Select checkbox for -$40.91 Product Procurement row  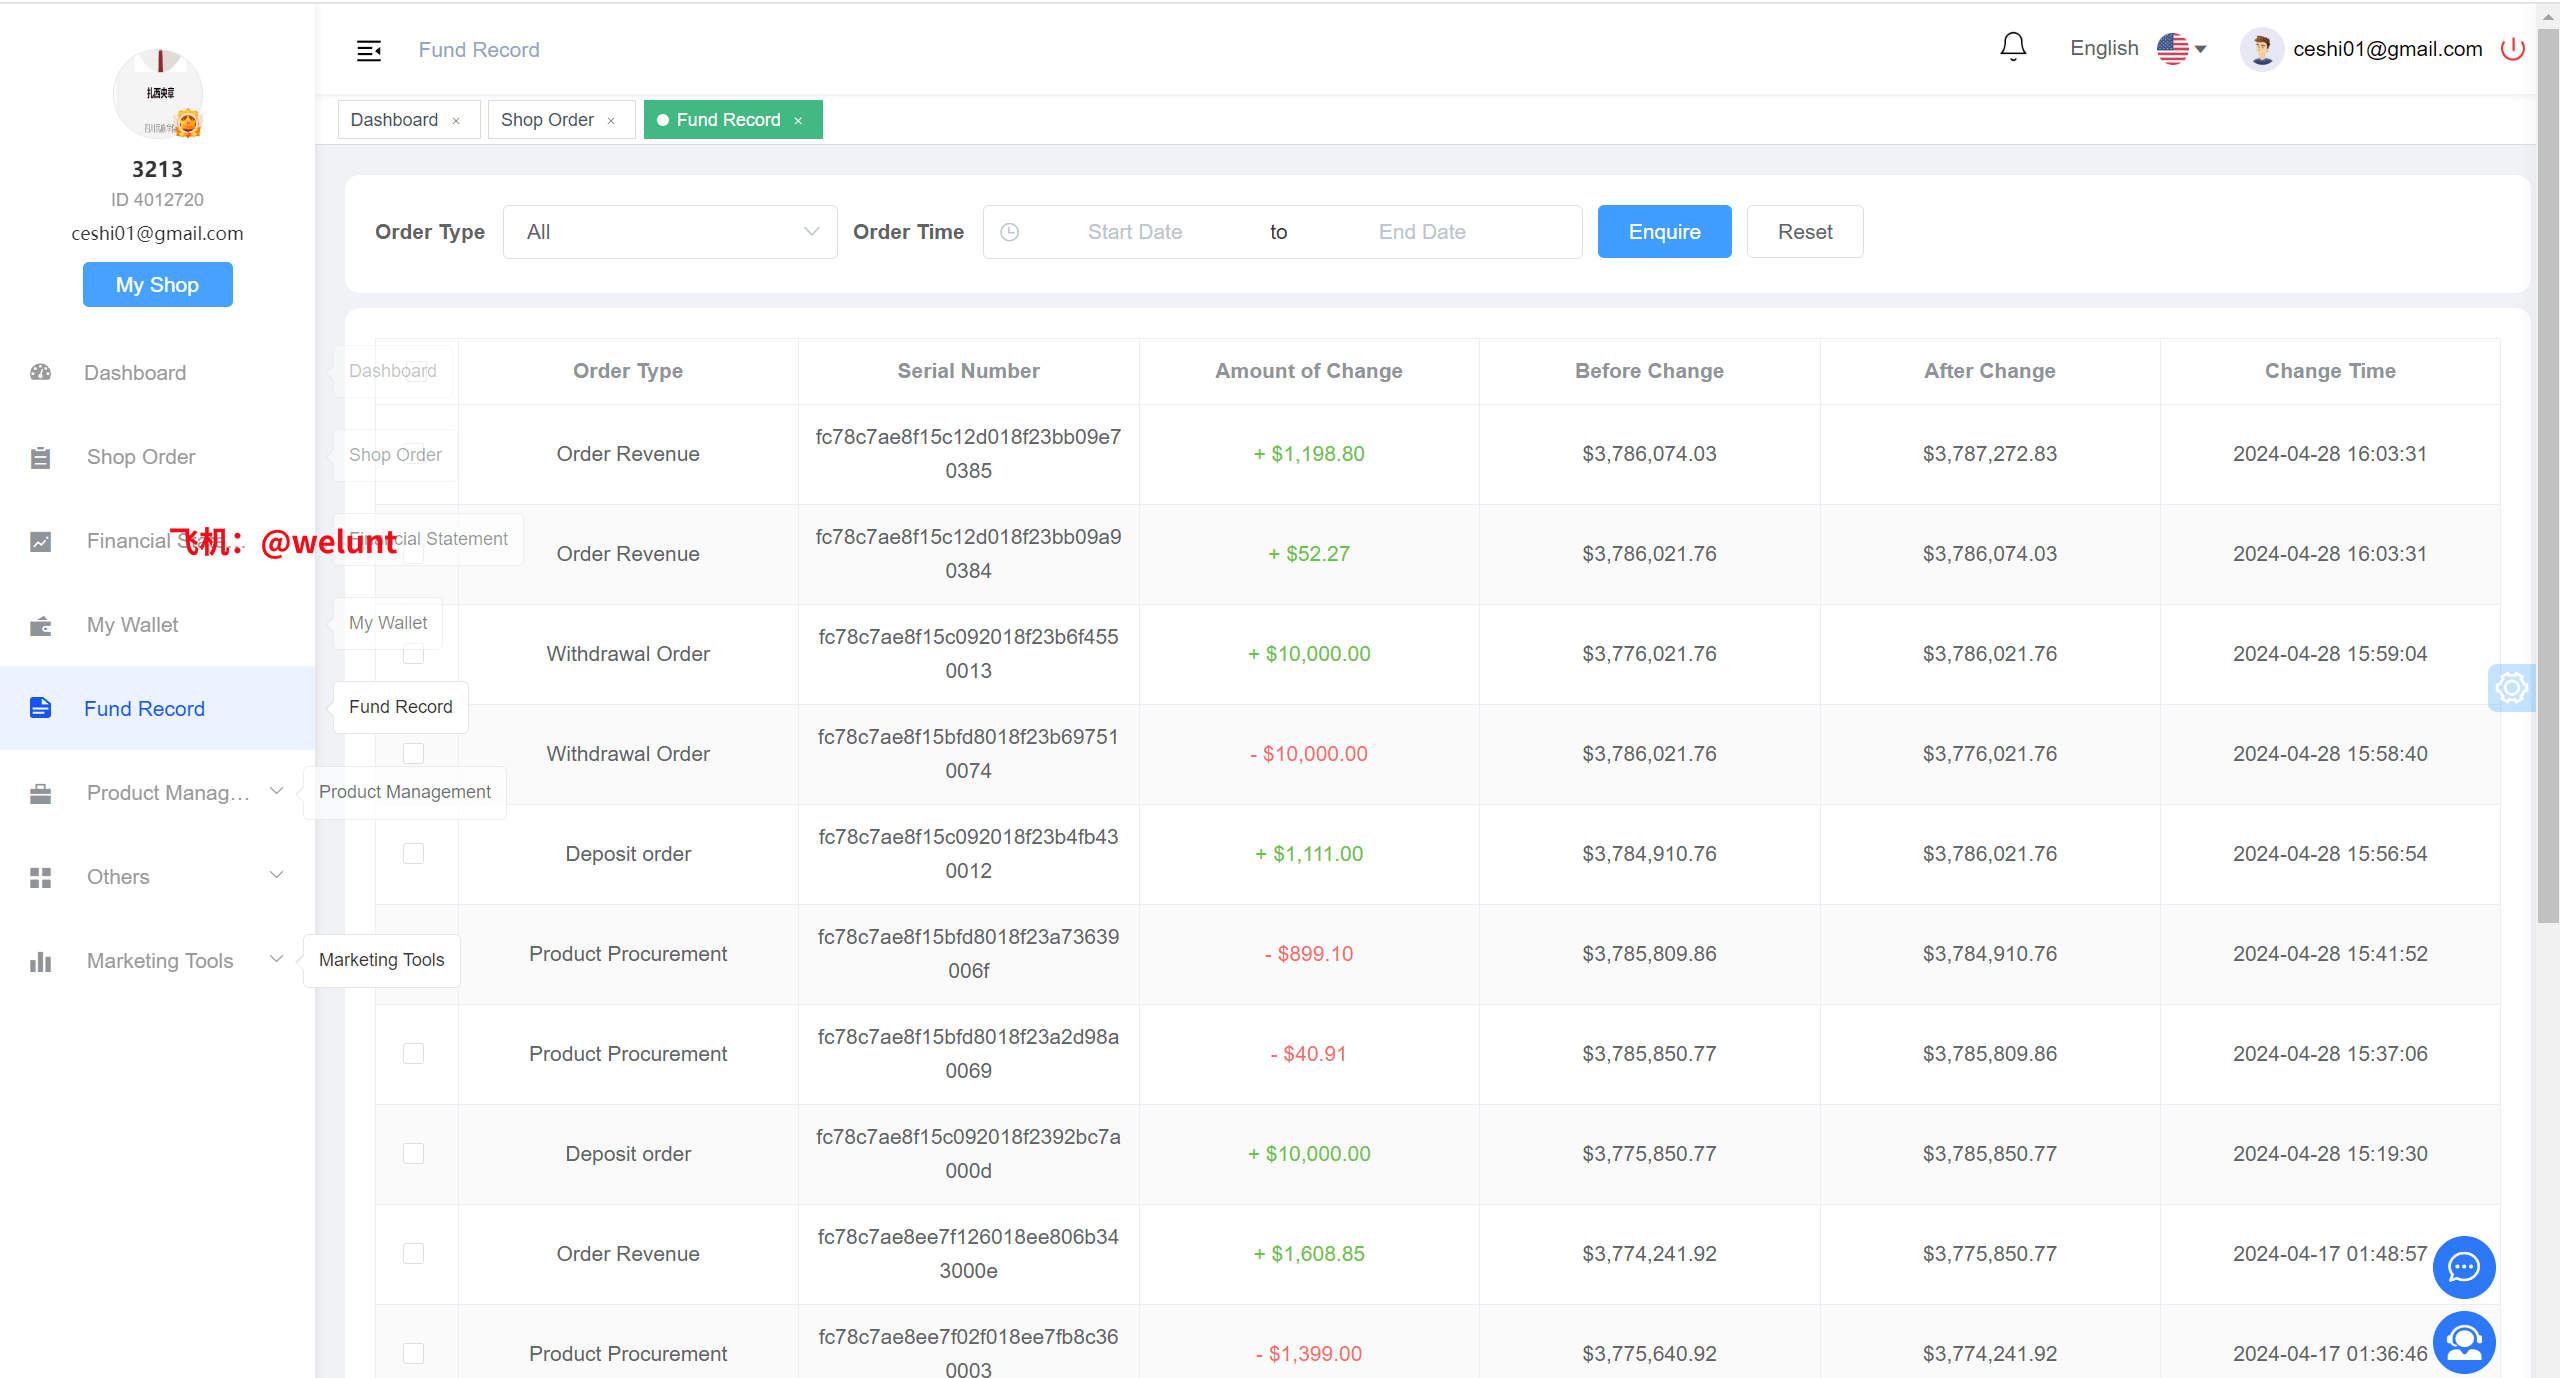(x=413, y=1054)
